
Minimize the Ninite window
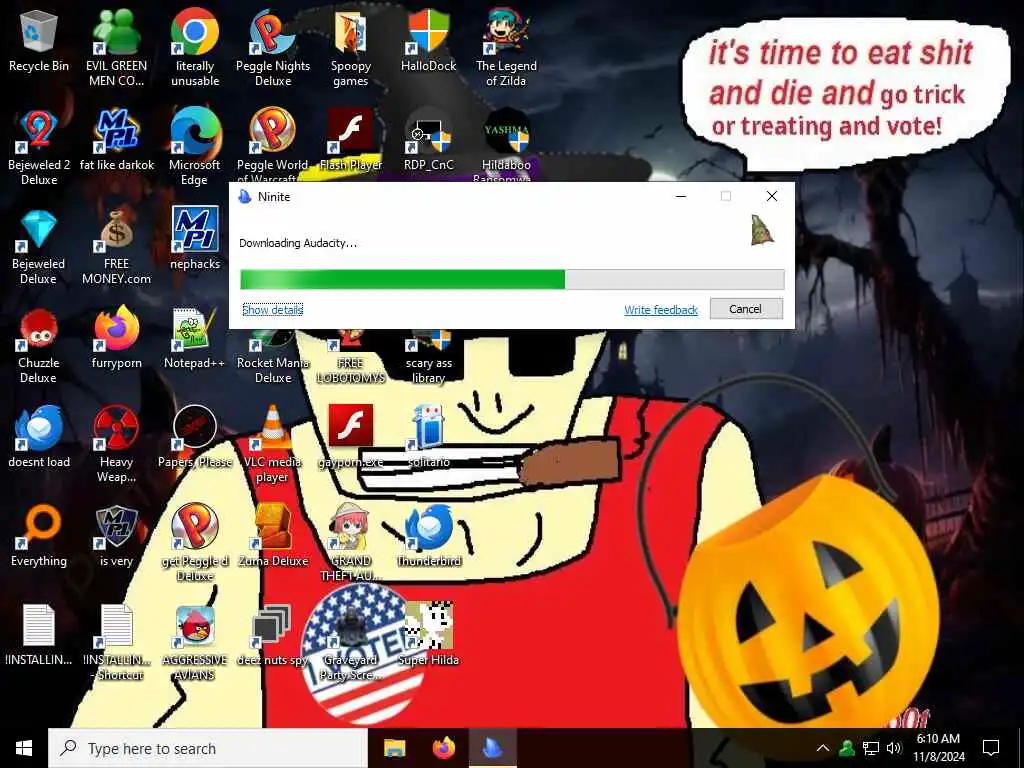pos(680,196)
